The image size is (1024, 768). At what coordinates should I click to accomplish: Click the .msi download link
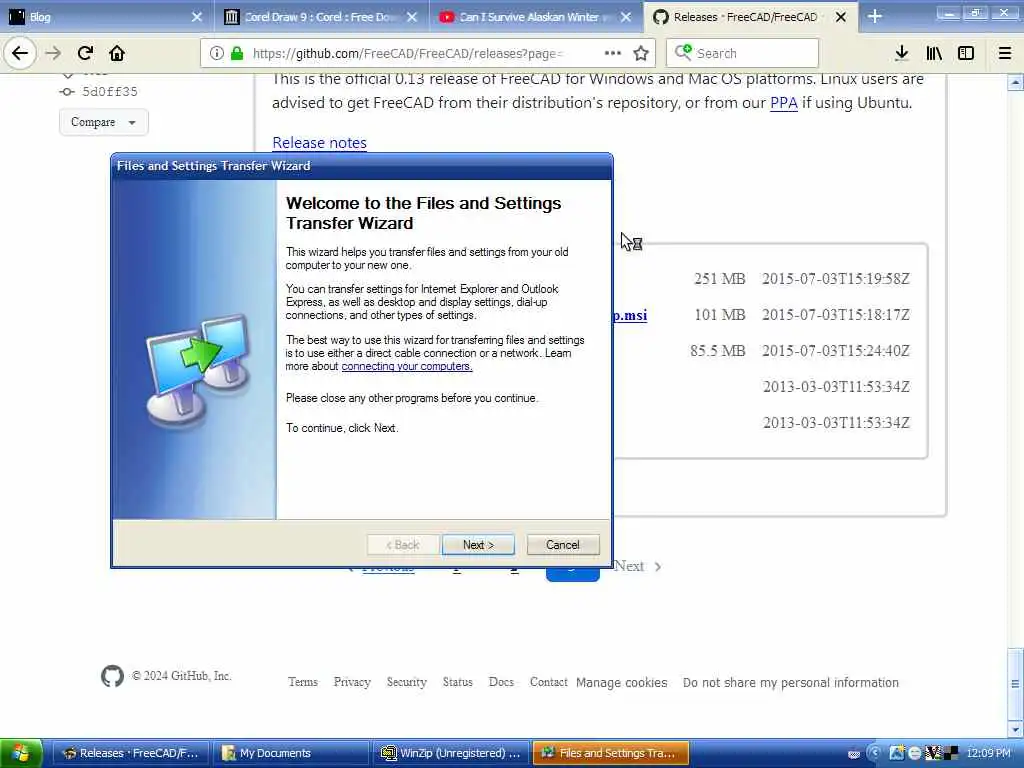630,315
